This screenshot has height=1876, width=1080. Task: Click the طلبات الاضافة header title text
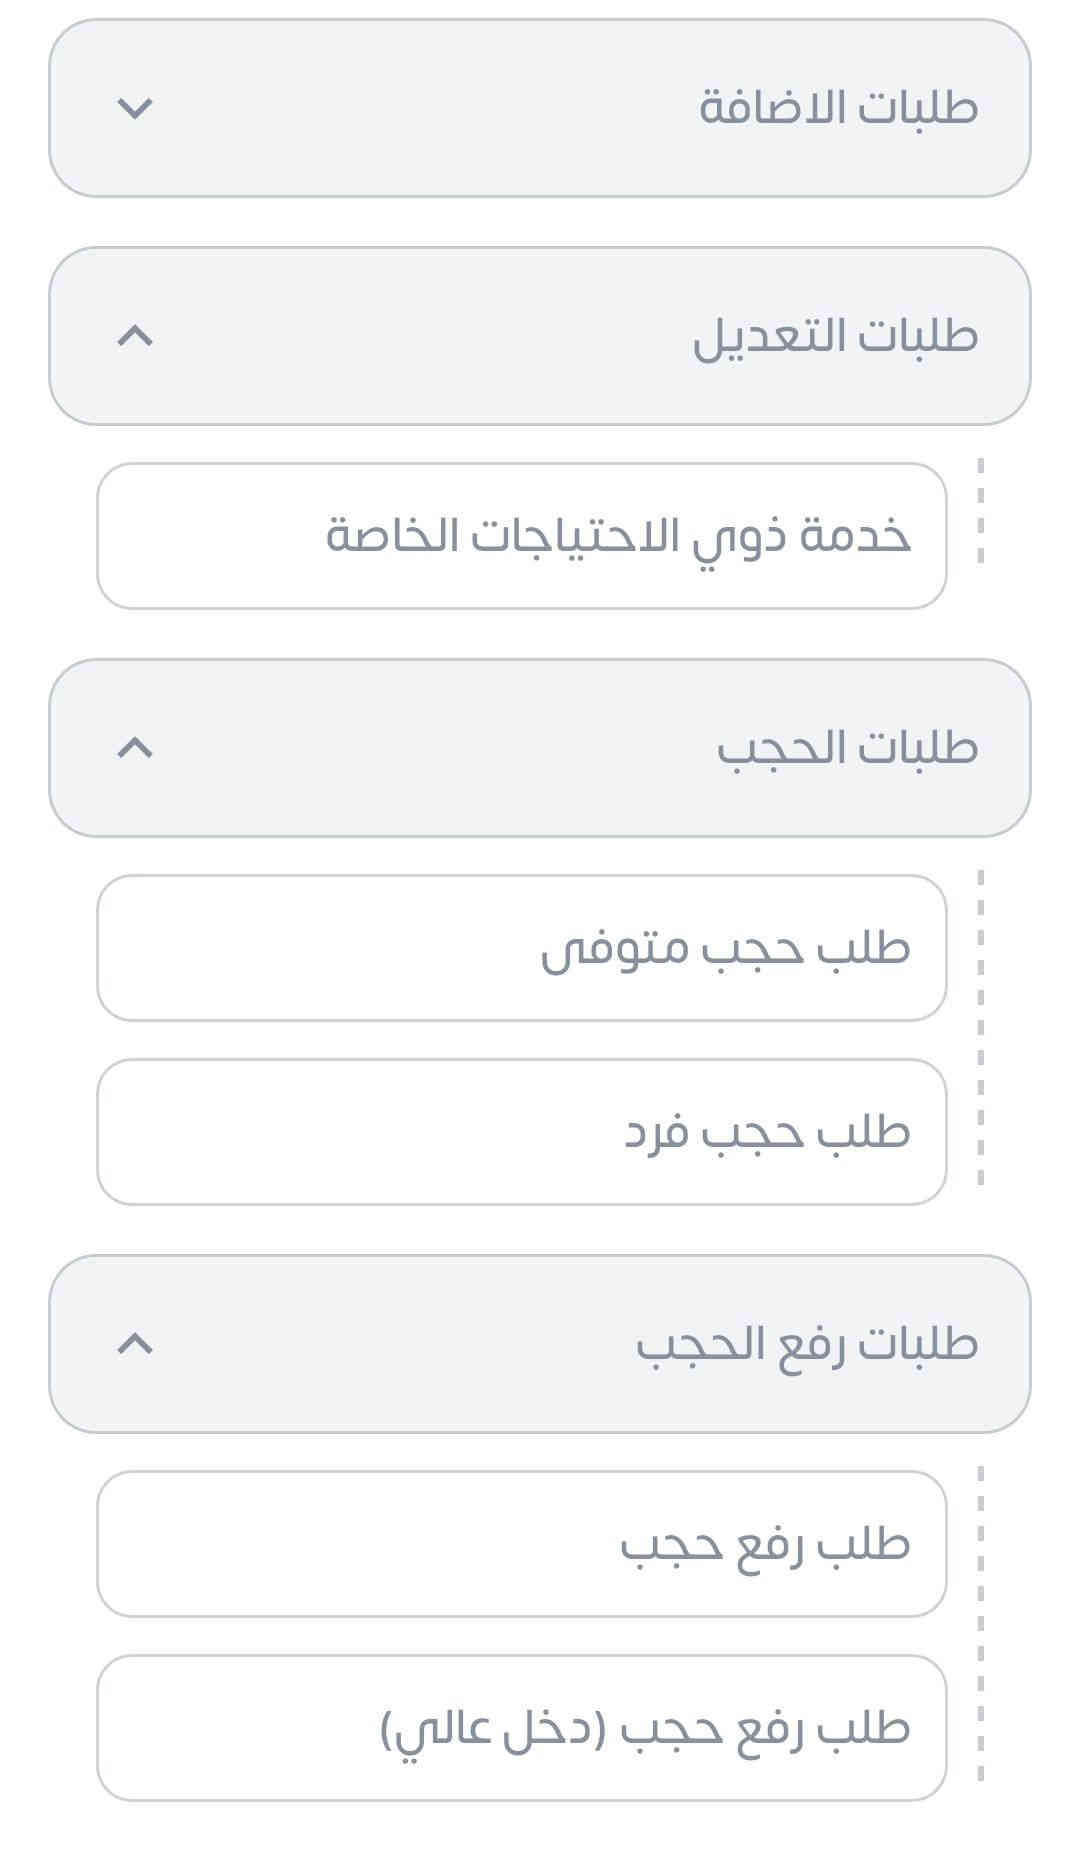(x=838, y=108)
